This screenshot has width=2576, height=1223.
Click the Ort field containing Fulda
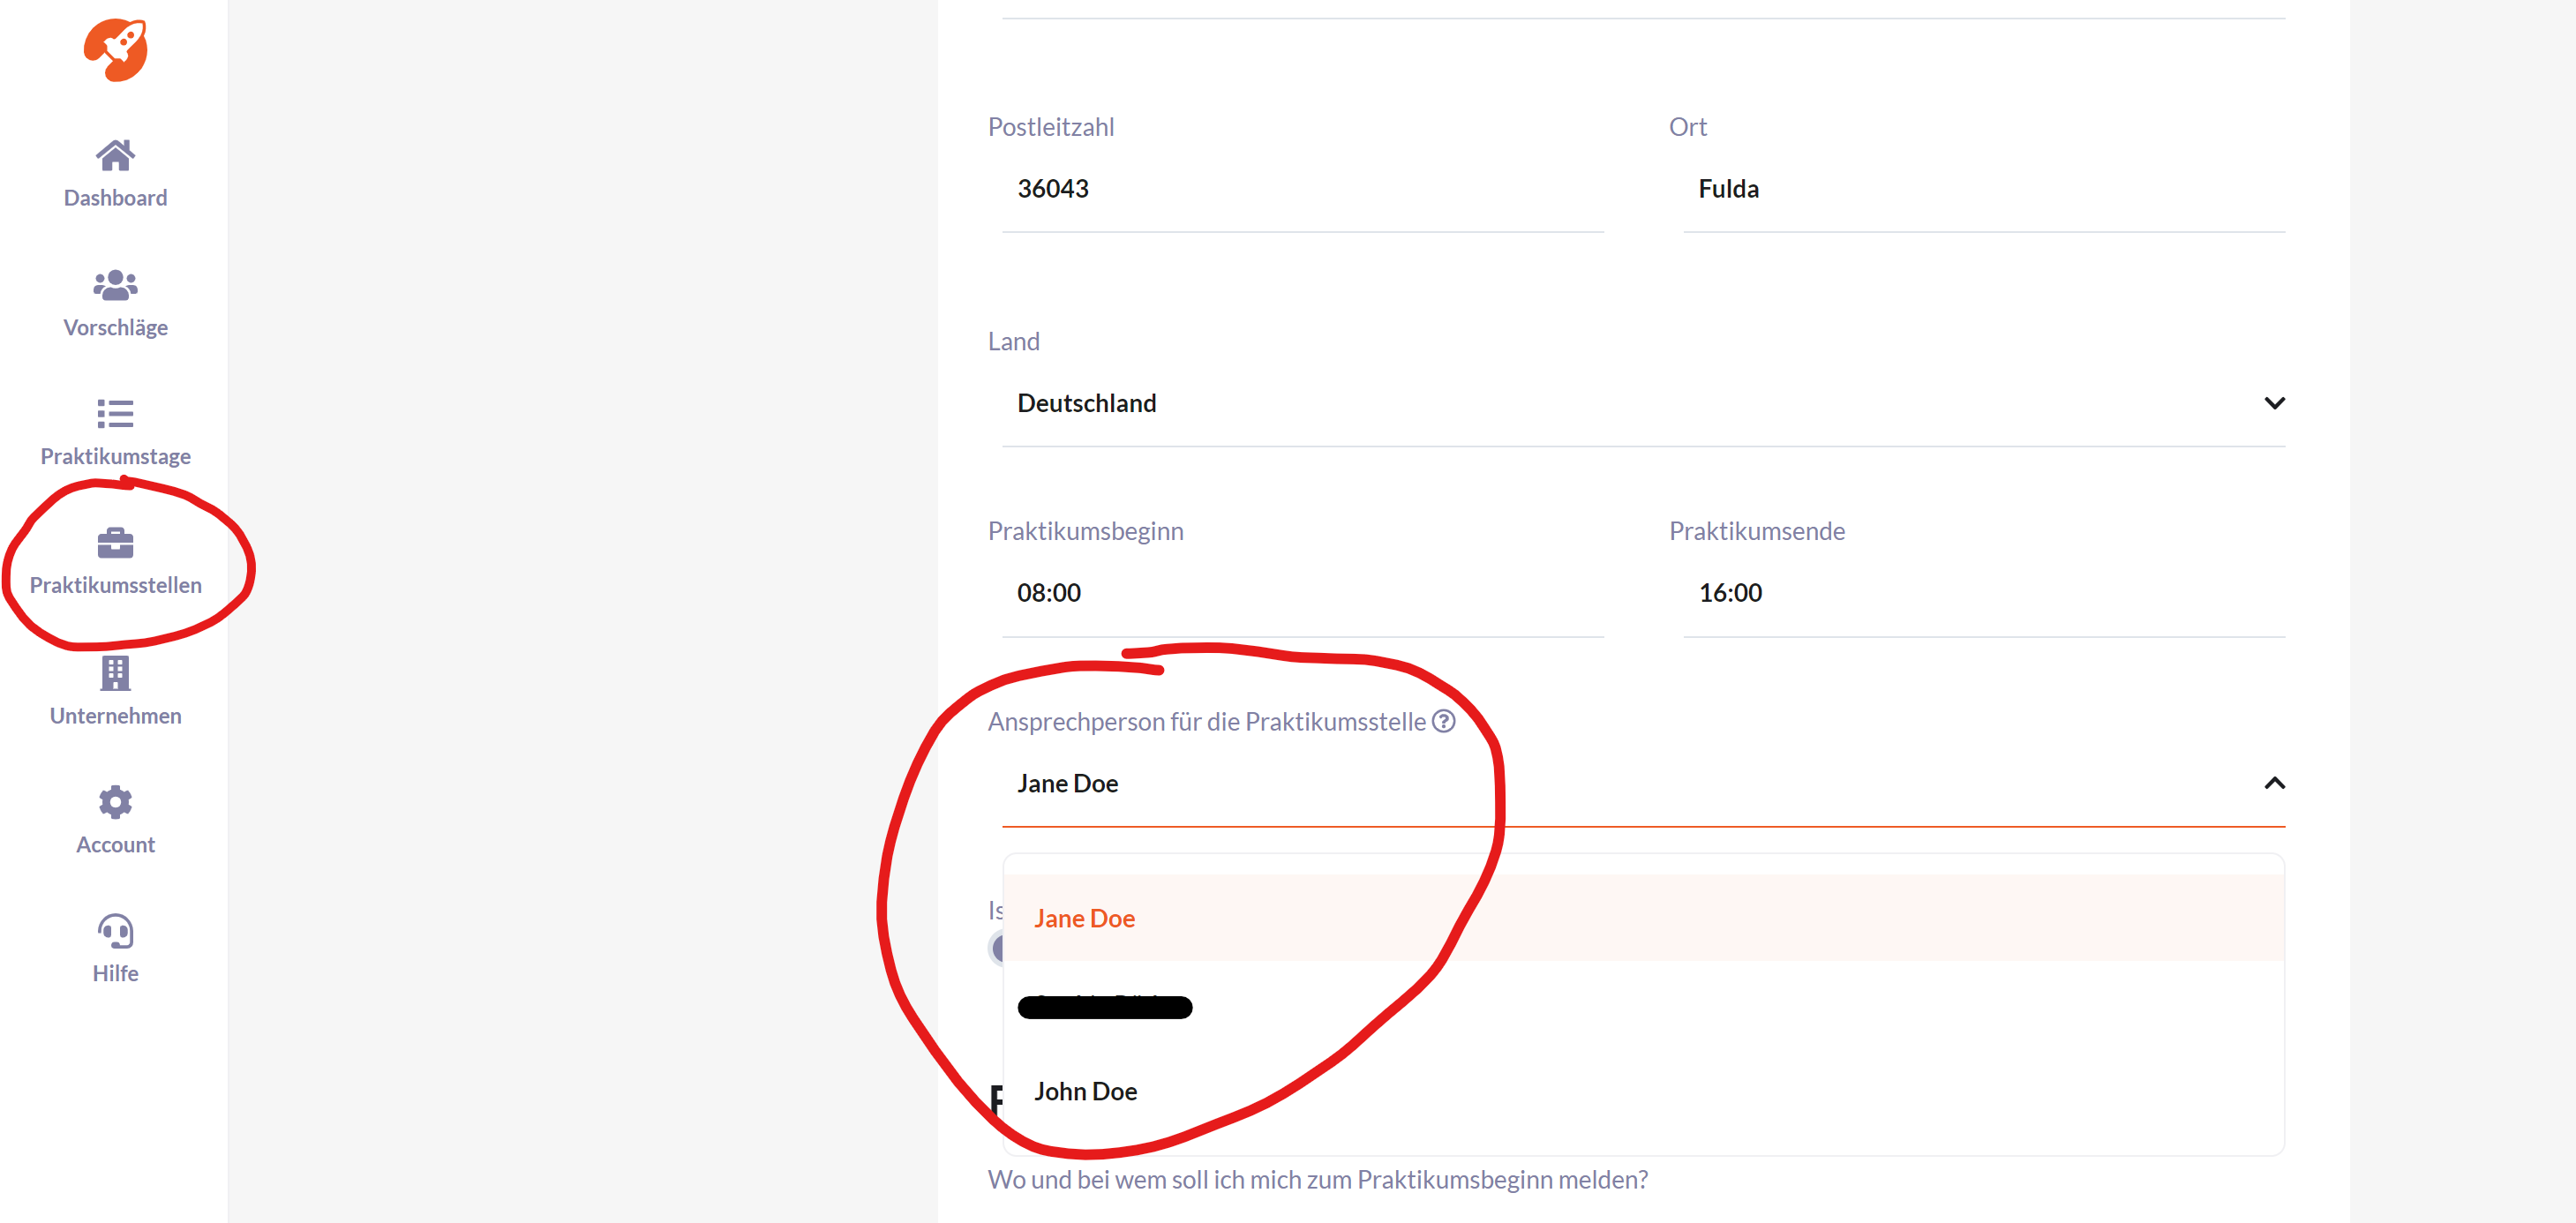1980,189
